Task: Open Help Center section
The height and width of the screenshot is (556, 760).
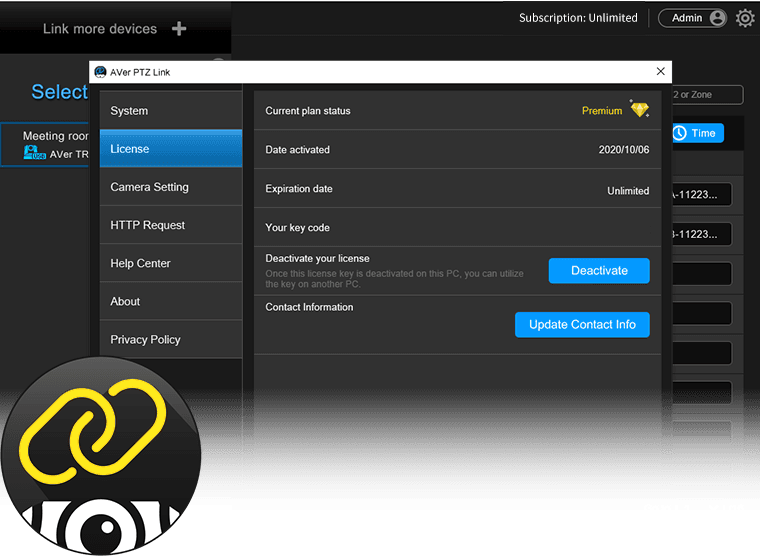Action: (171, 263)
